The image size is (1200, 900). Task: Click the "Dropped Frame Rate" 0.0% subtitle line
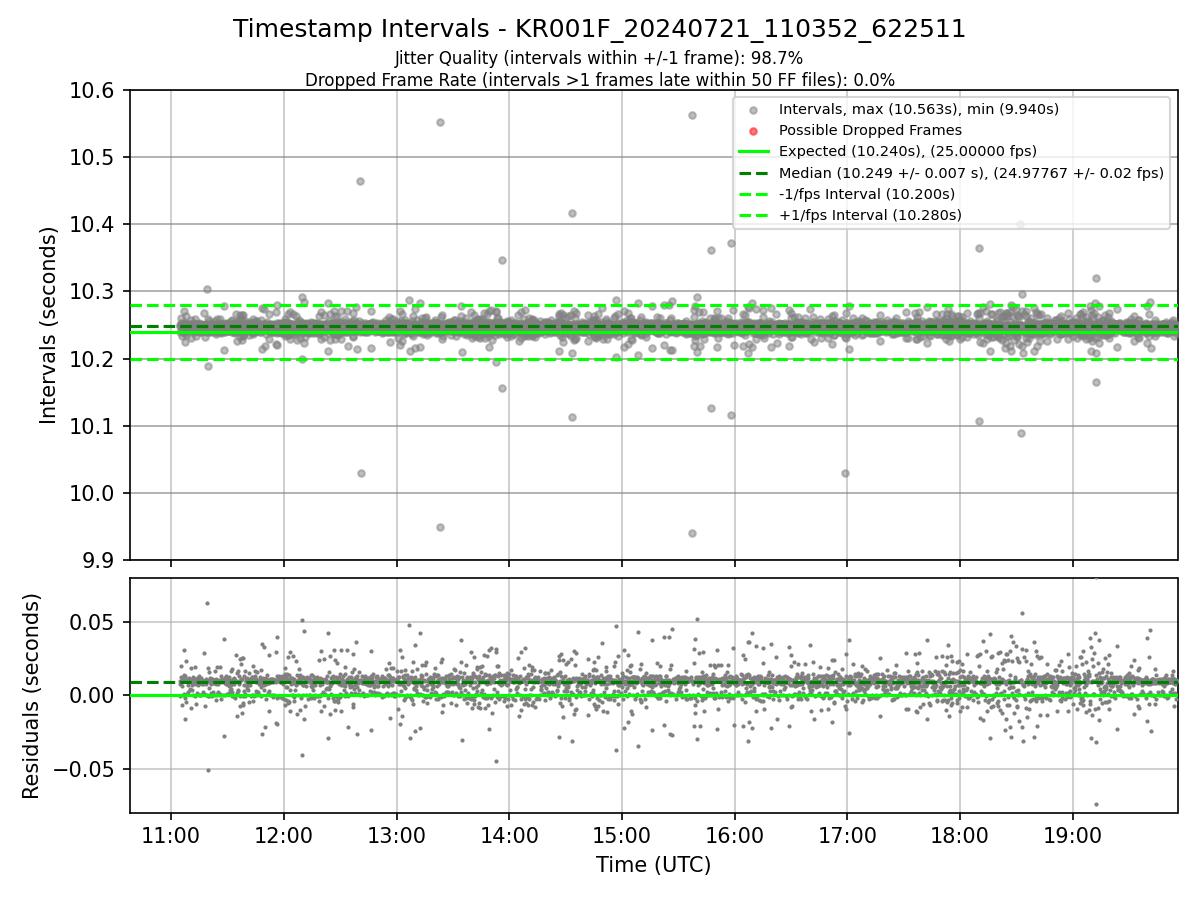tap(599, 79)
